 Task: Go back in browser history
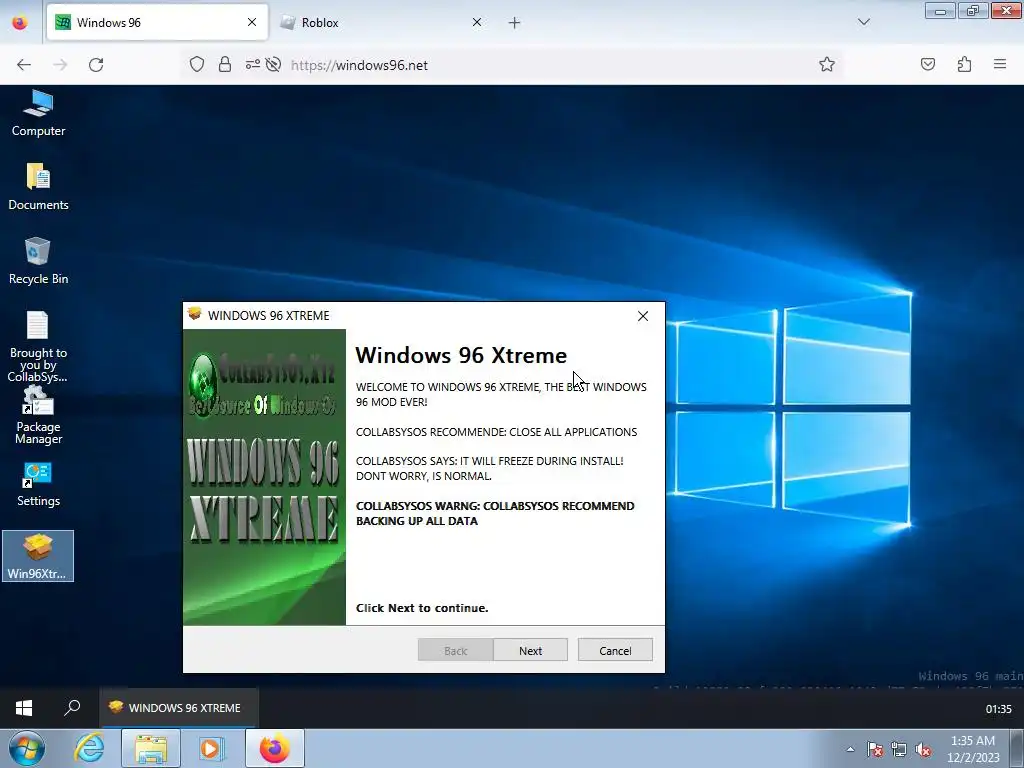point(24,64)
